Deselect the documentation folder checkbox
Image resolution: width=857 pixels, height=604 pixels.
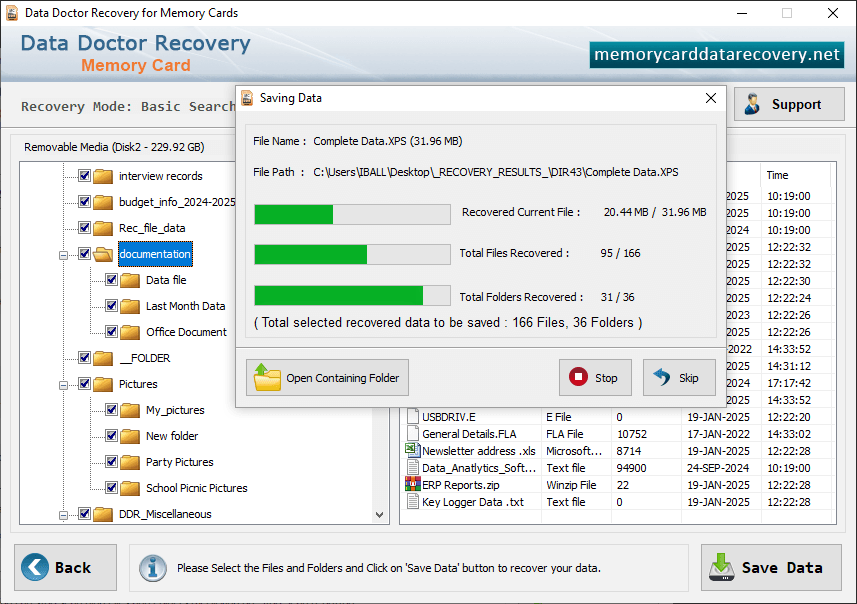point(84,254)
